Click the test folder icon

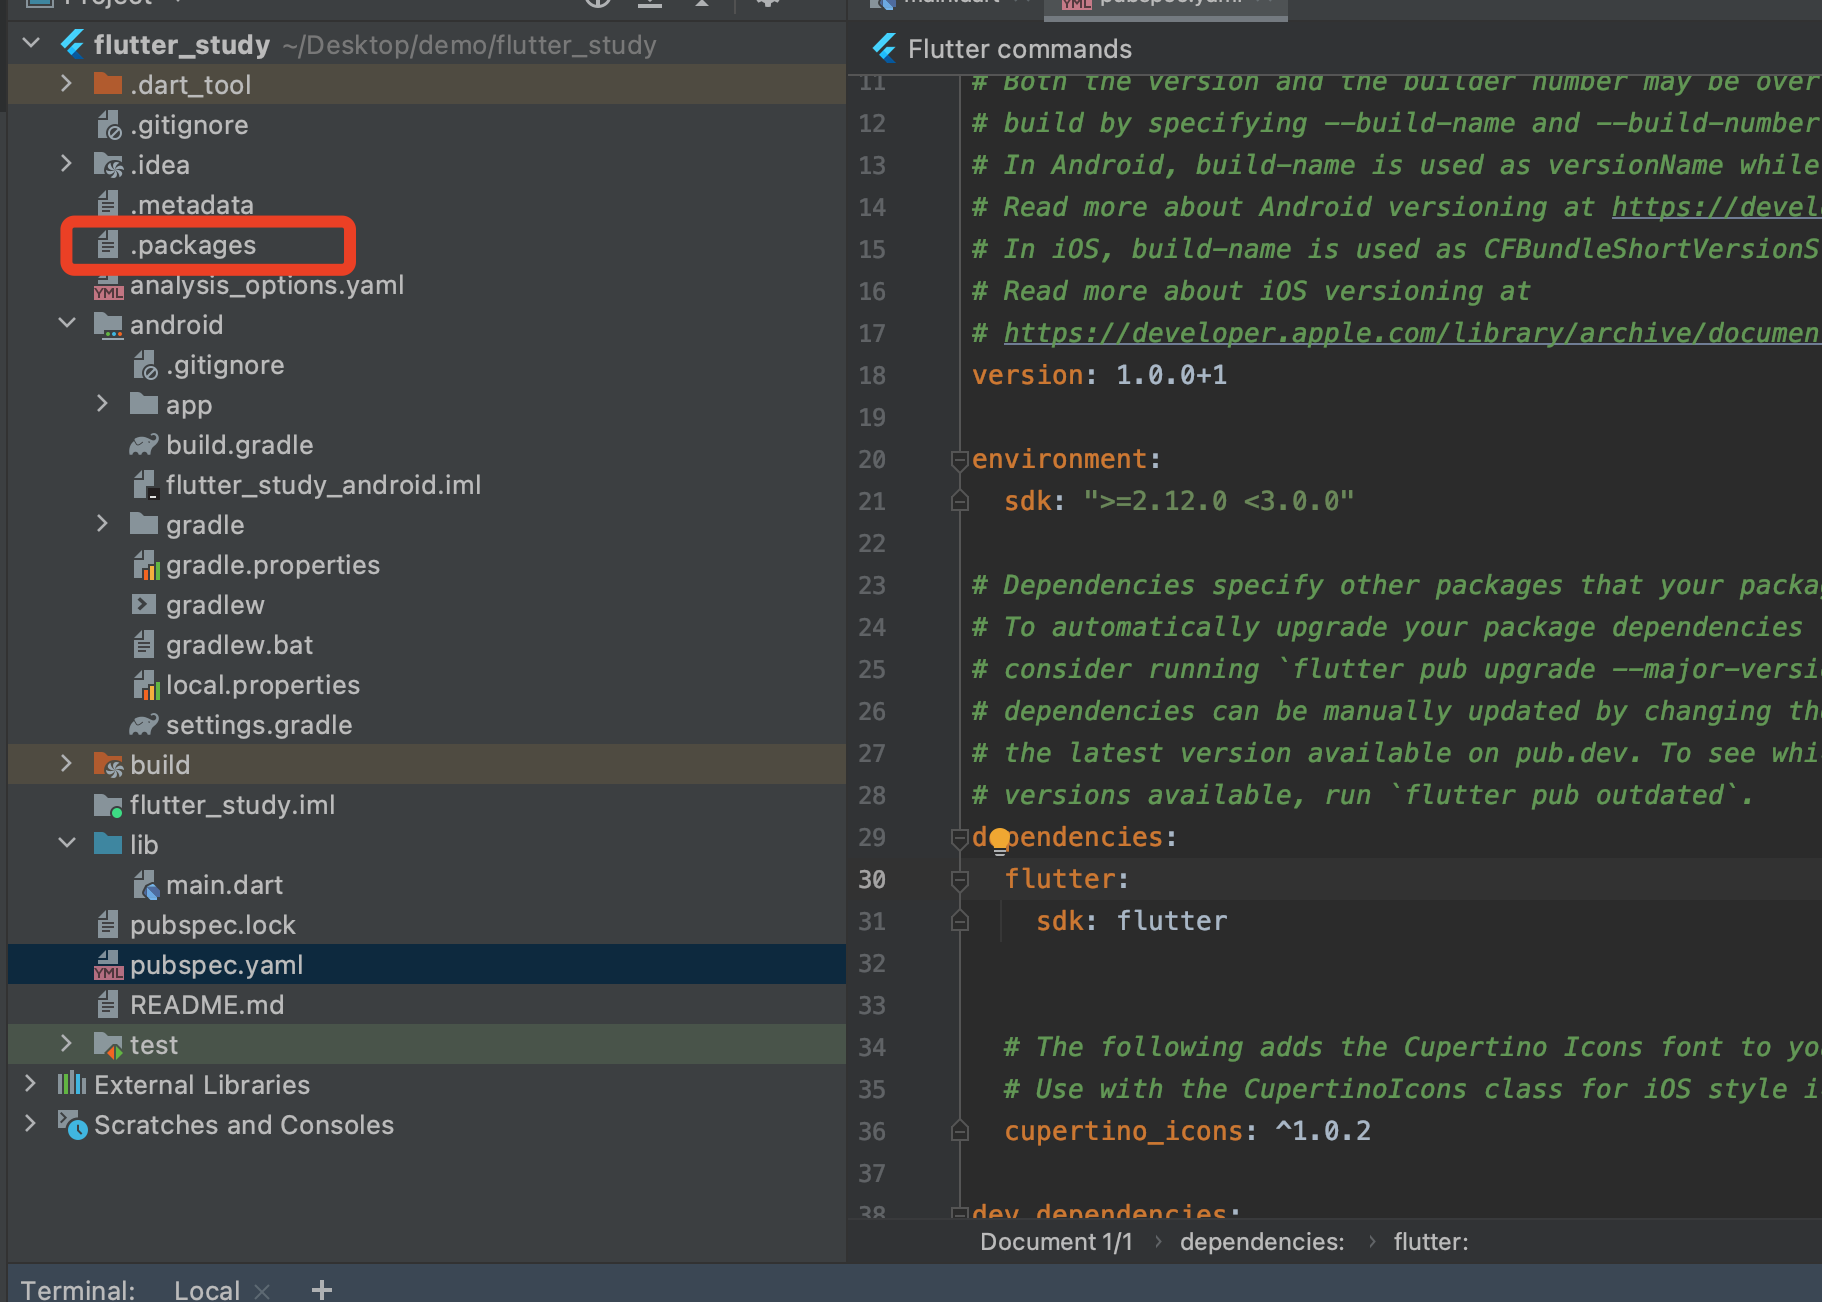point(108,1045)
